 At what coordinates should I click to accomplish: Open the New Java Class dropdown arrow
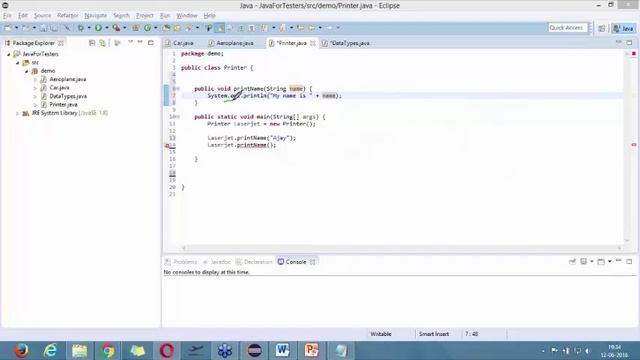pos(156,28)
